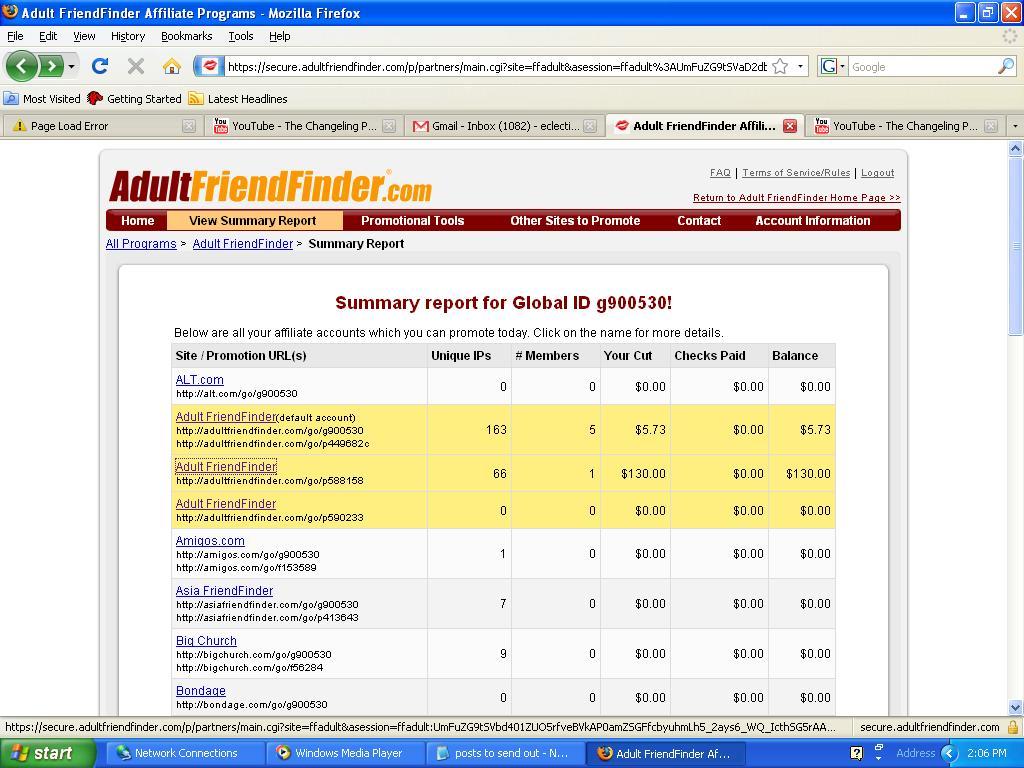This screenshot has height=768, width=1024.
Task: Expand the address bar URL dropdown
Action: [x=800, y=66]
